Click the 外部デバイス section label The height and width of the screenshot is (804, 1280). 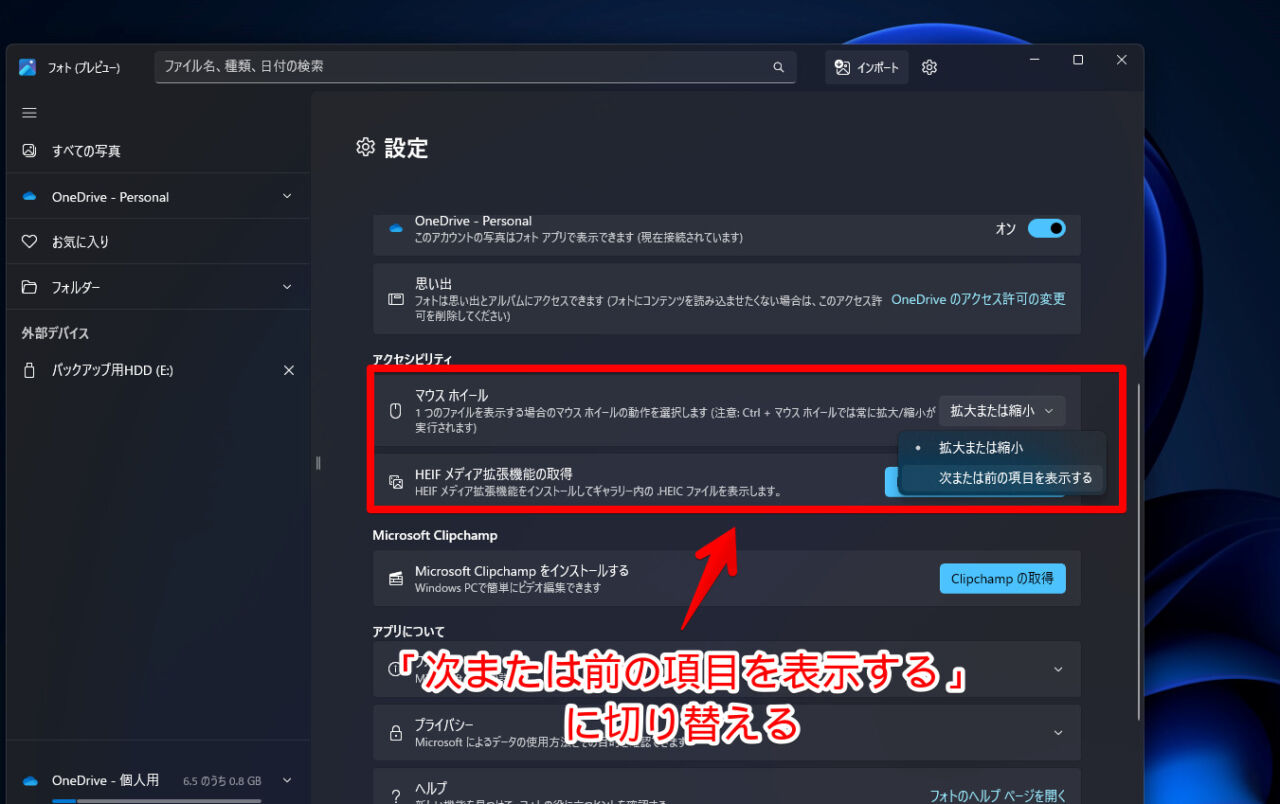pyautogui.click(x=55, y=333)
